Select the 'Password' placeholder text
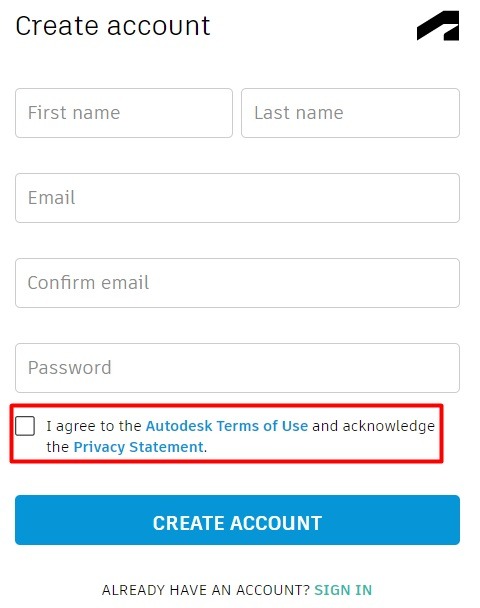480x608 pixels. pyautogui.click(x=70, y=368)
